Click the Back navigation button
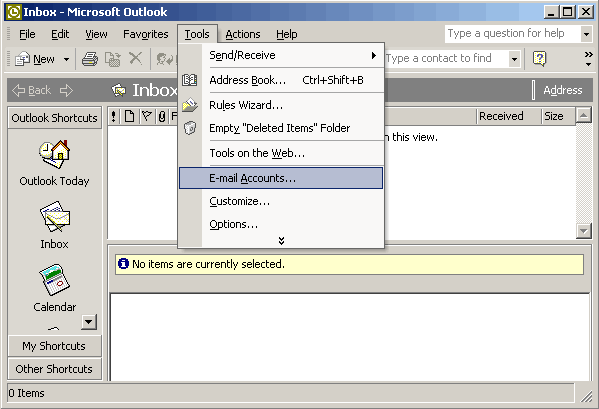The height and width of the screenshot is (409, 599). (32, 91)
